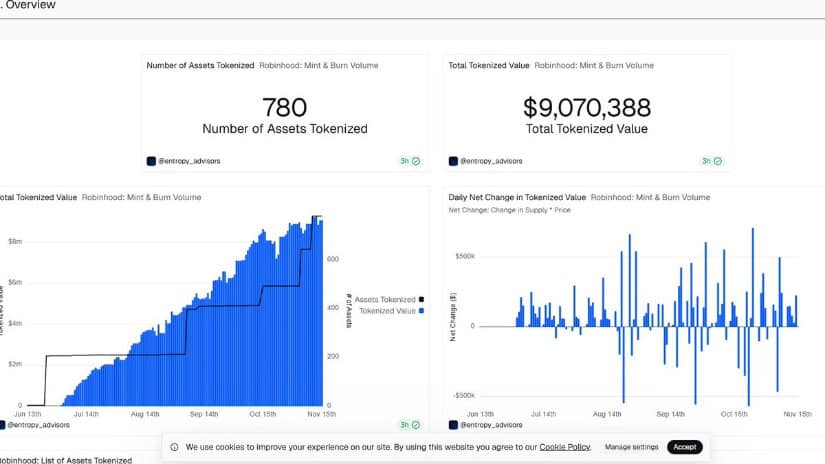
Task: Open the Number of Assets Tokenized title link
Action: tap(200, 65)
